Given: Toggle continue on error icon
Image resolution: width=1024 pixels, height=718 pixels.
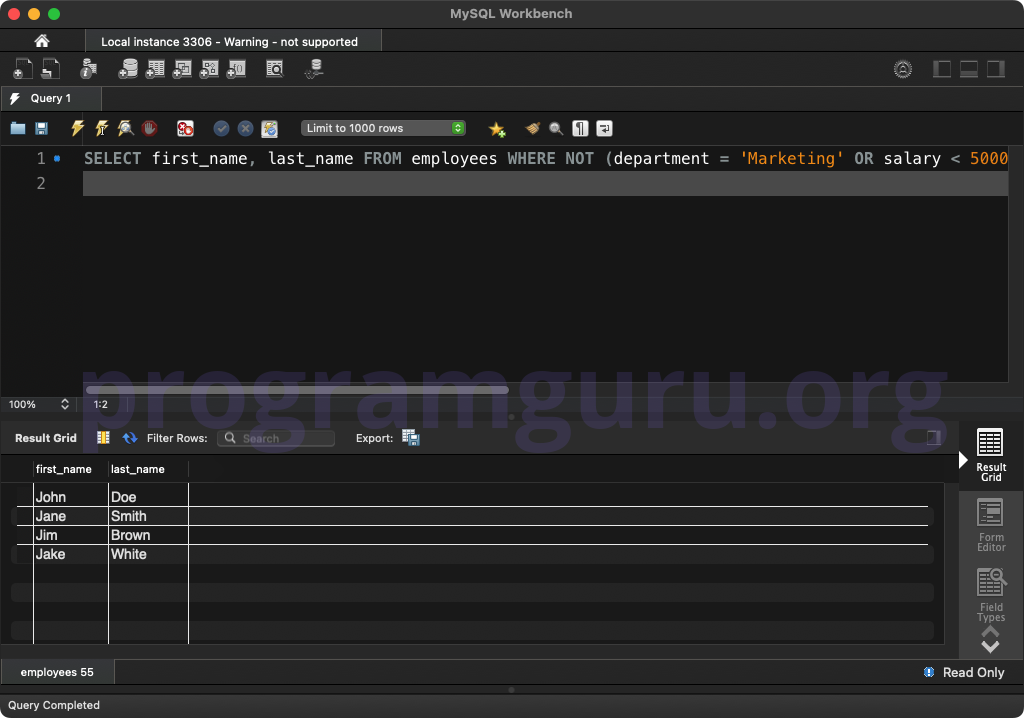Looking at the screenshot, I should tap(185, 128).
